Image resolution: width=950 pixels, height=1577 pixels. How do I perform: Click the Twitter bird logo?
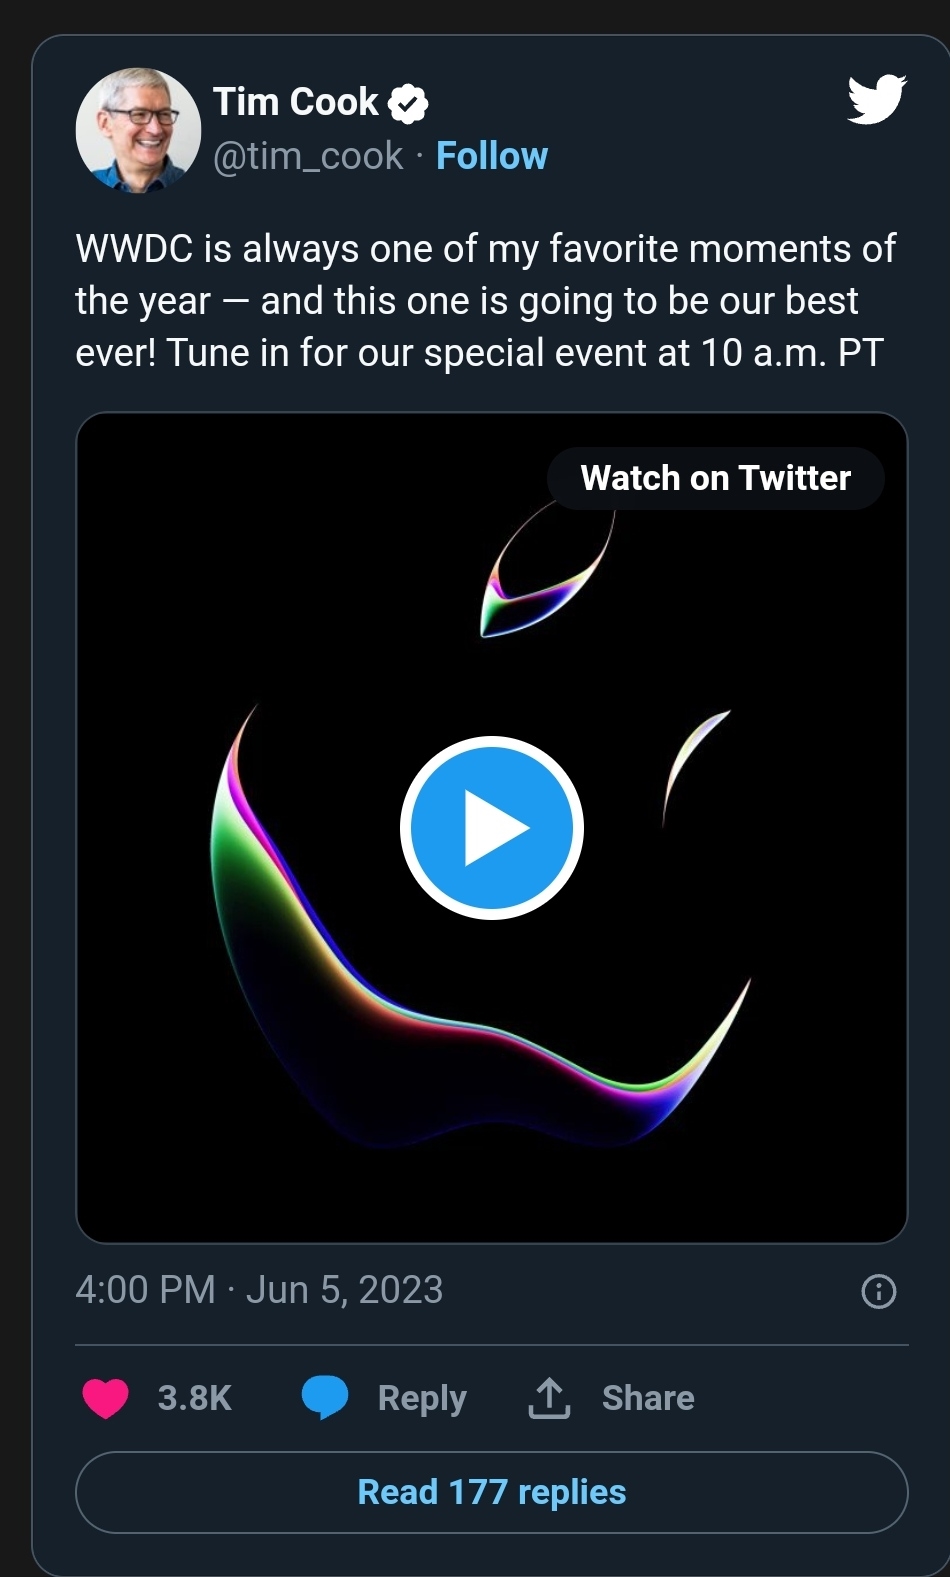(877, 99)
